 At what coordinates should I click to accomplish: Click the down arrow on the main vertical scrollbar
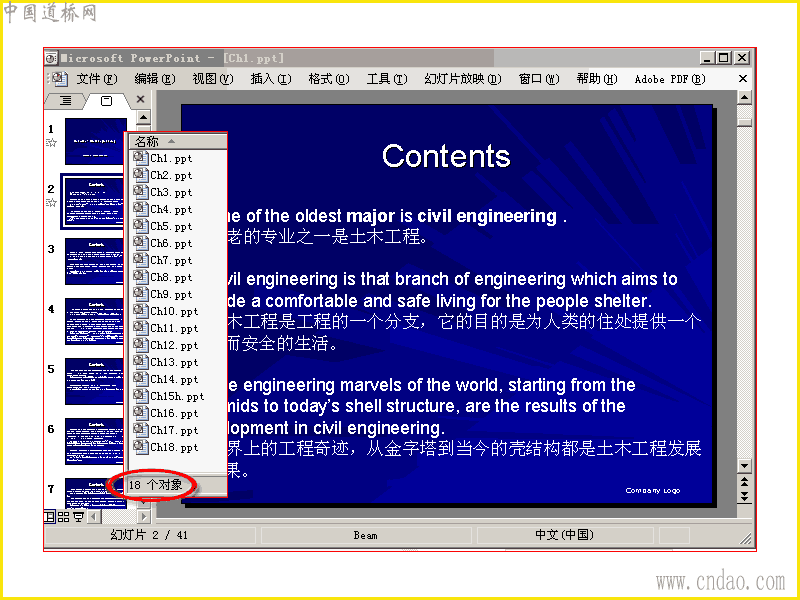[744, 466]
